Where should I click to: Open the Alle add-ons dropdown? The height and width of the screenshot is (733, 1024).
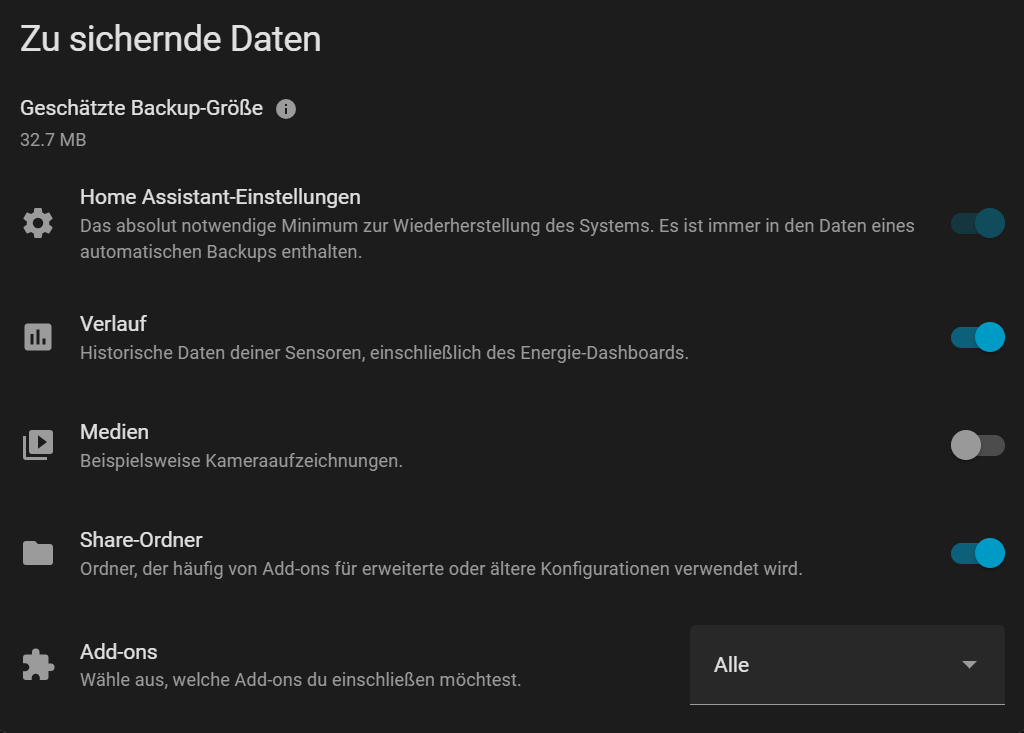pyautogui.click(x=846, y=664)
